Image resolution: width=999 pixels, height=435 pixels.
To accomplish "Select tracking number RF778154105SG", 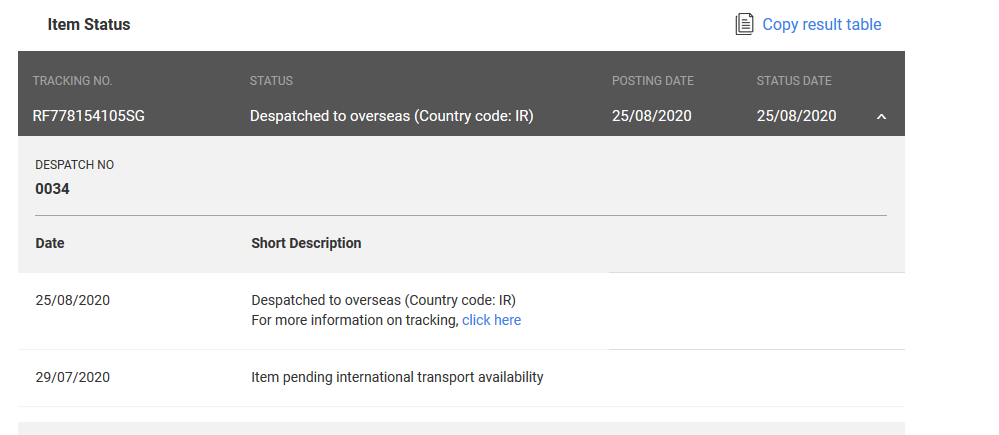I will point(89,116).
